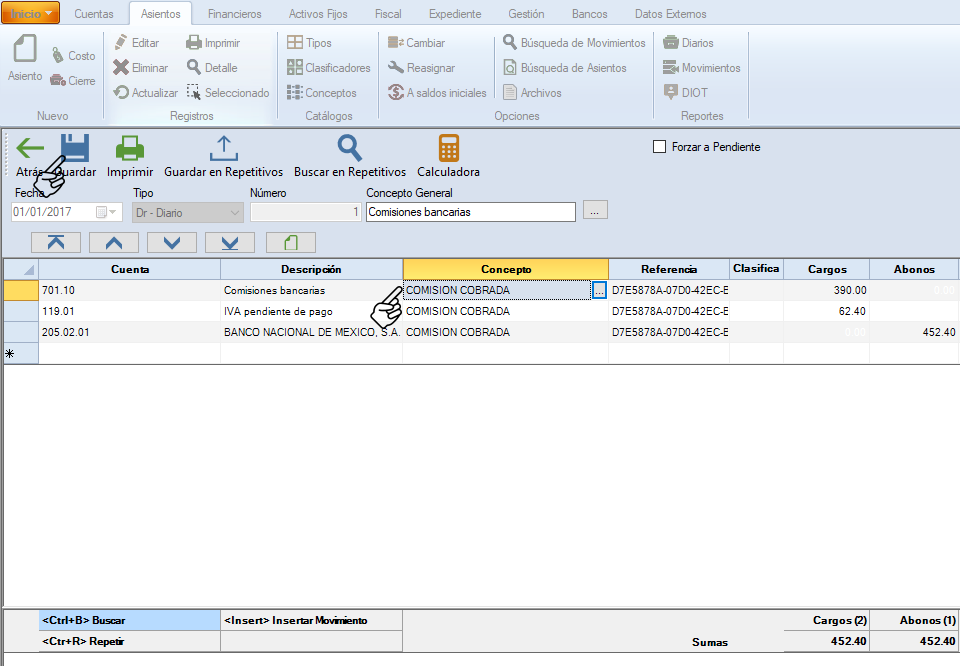The image size is (960, 666).
Task: Select the 119.01 account cell
Action: pos(129,311)
